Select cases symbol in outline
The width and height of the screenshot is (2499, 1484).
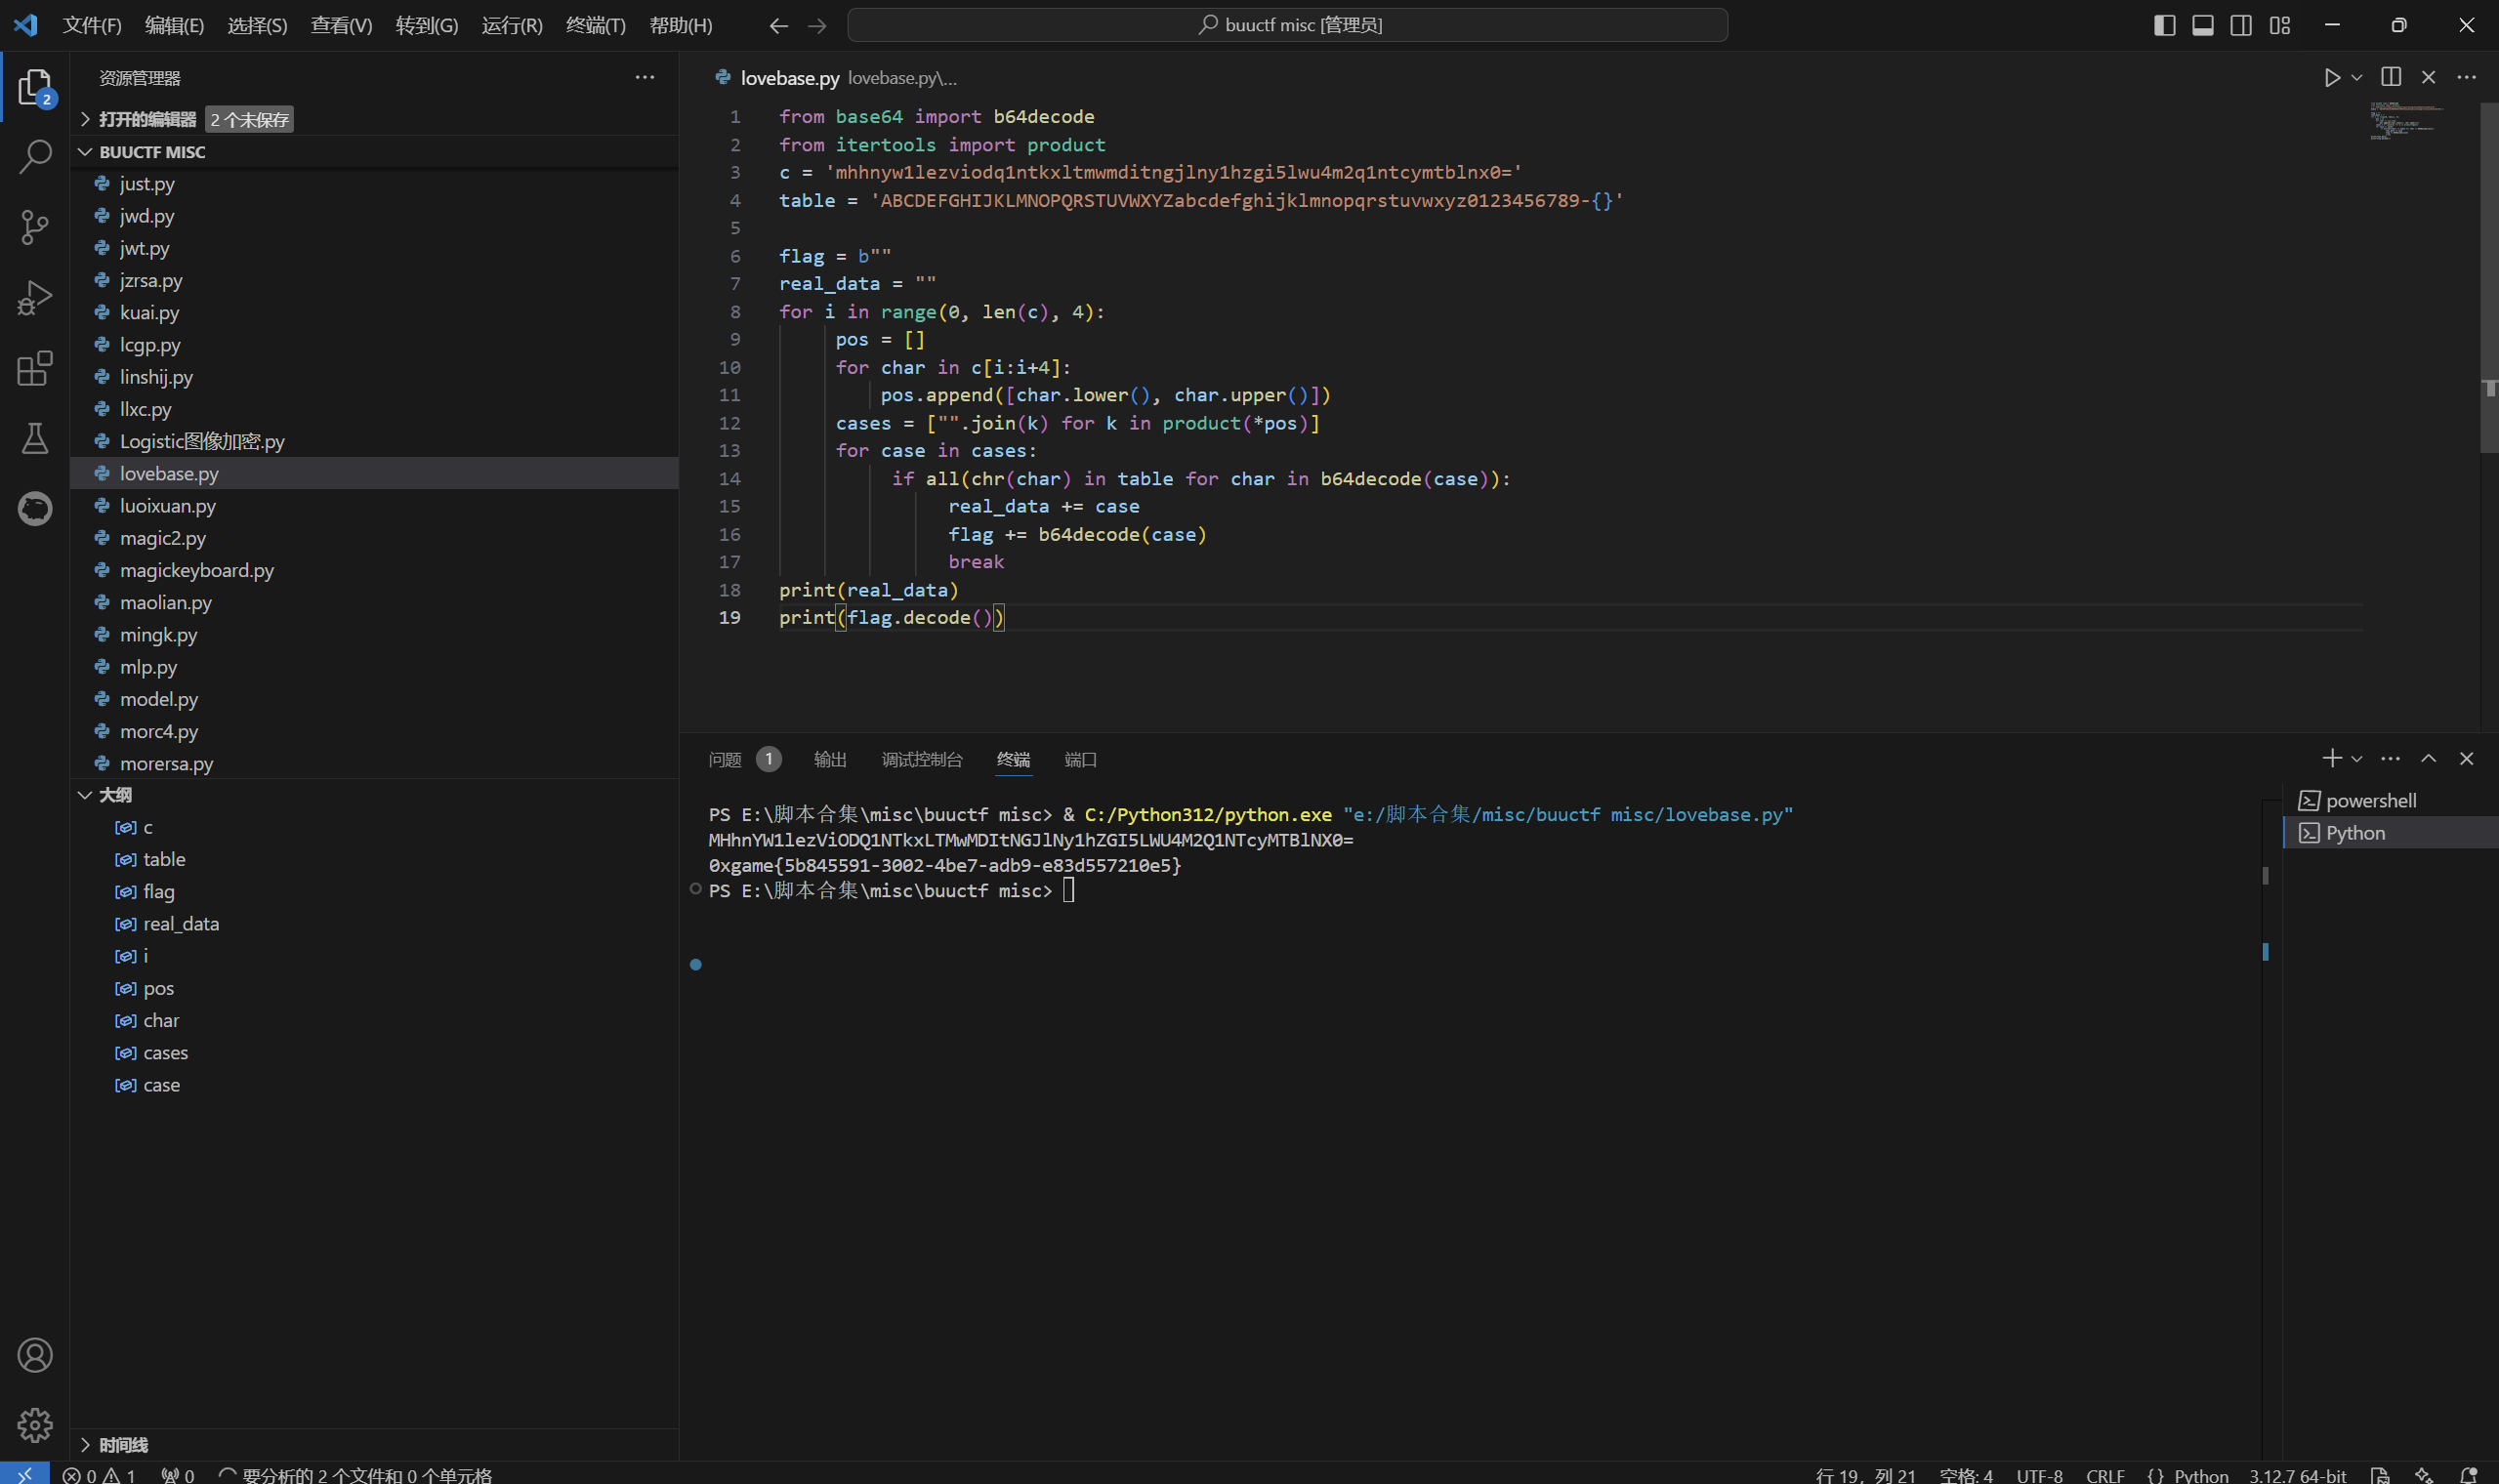tap(374, 1053)
